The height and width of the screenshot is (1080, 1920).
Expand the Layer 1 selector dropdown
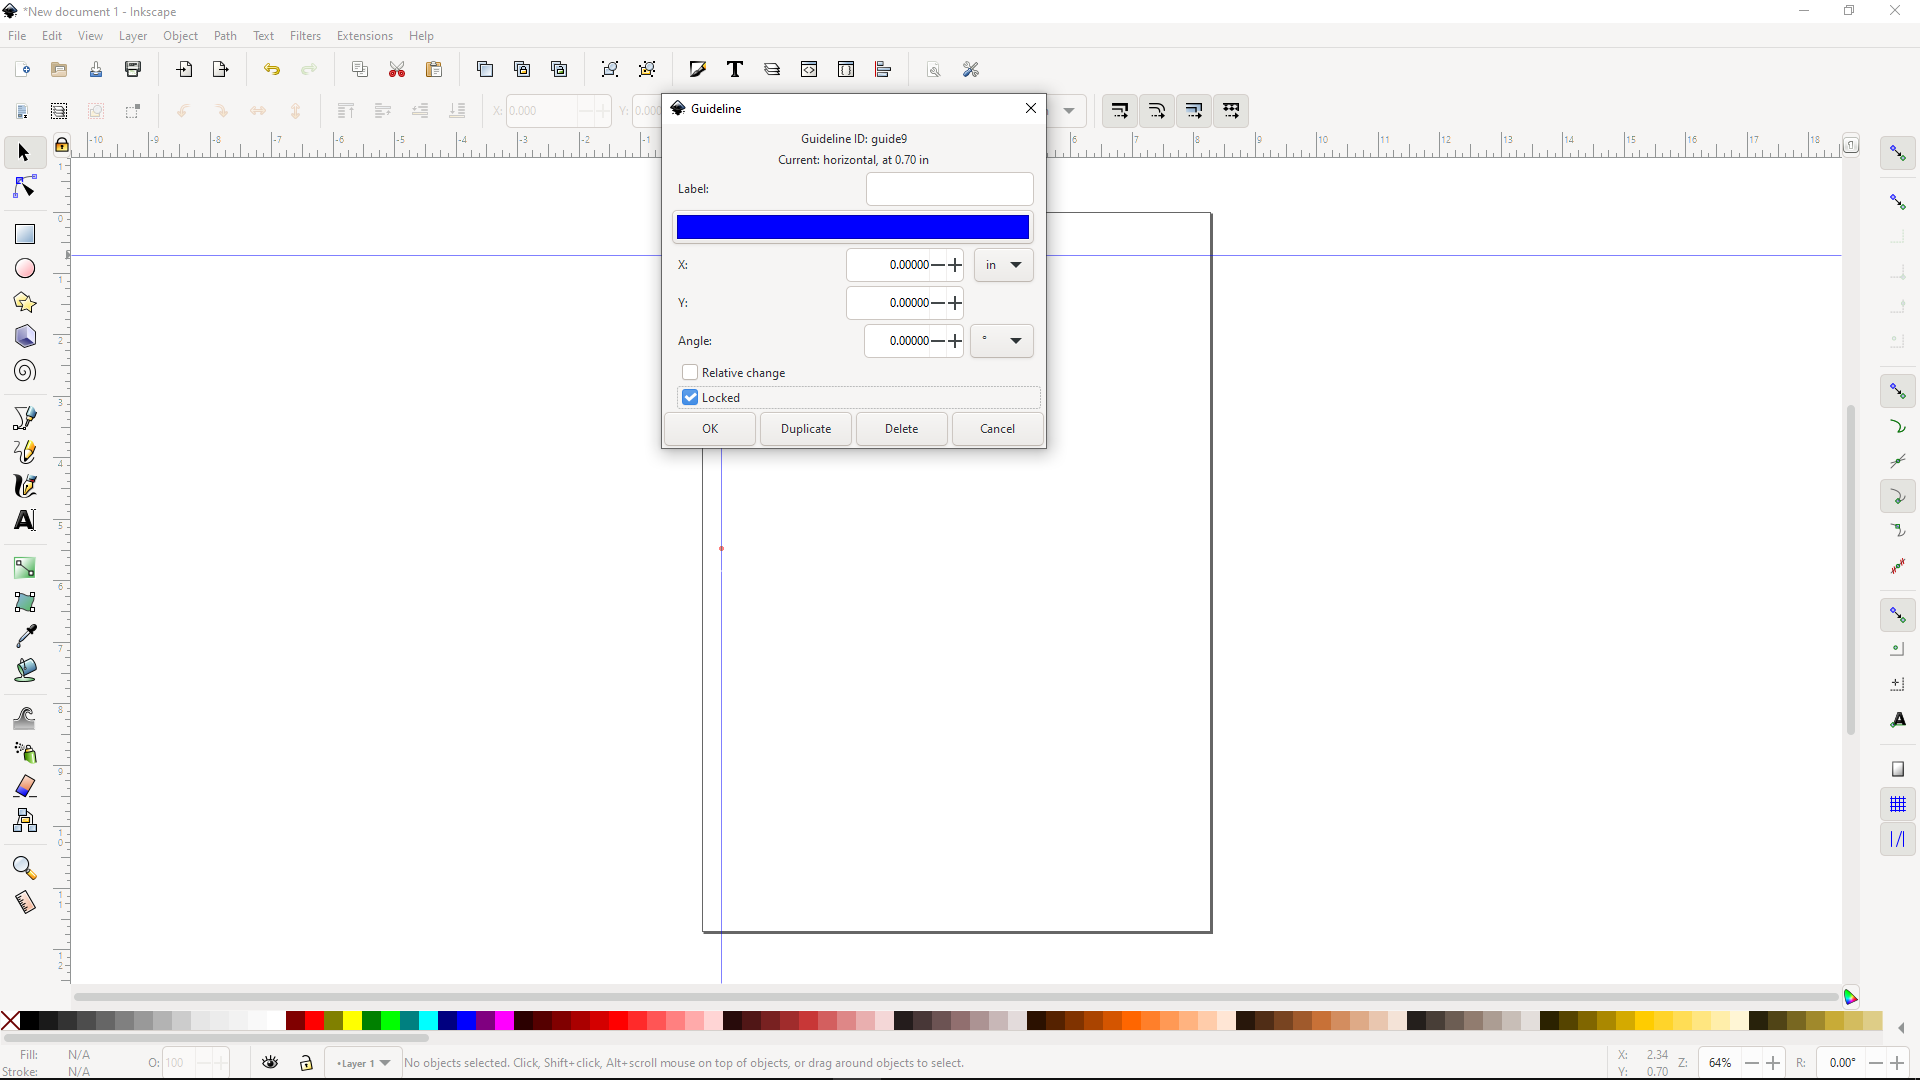tap(364, 1063)
